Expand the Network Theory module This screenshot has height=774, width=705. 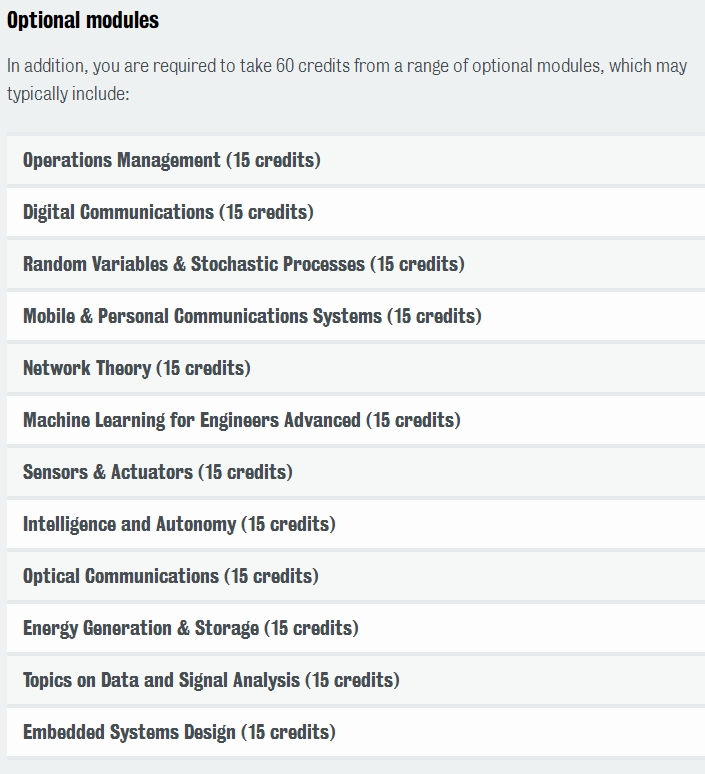click(356, 368)
